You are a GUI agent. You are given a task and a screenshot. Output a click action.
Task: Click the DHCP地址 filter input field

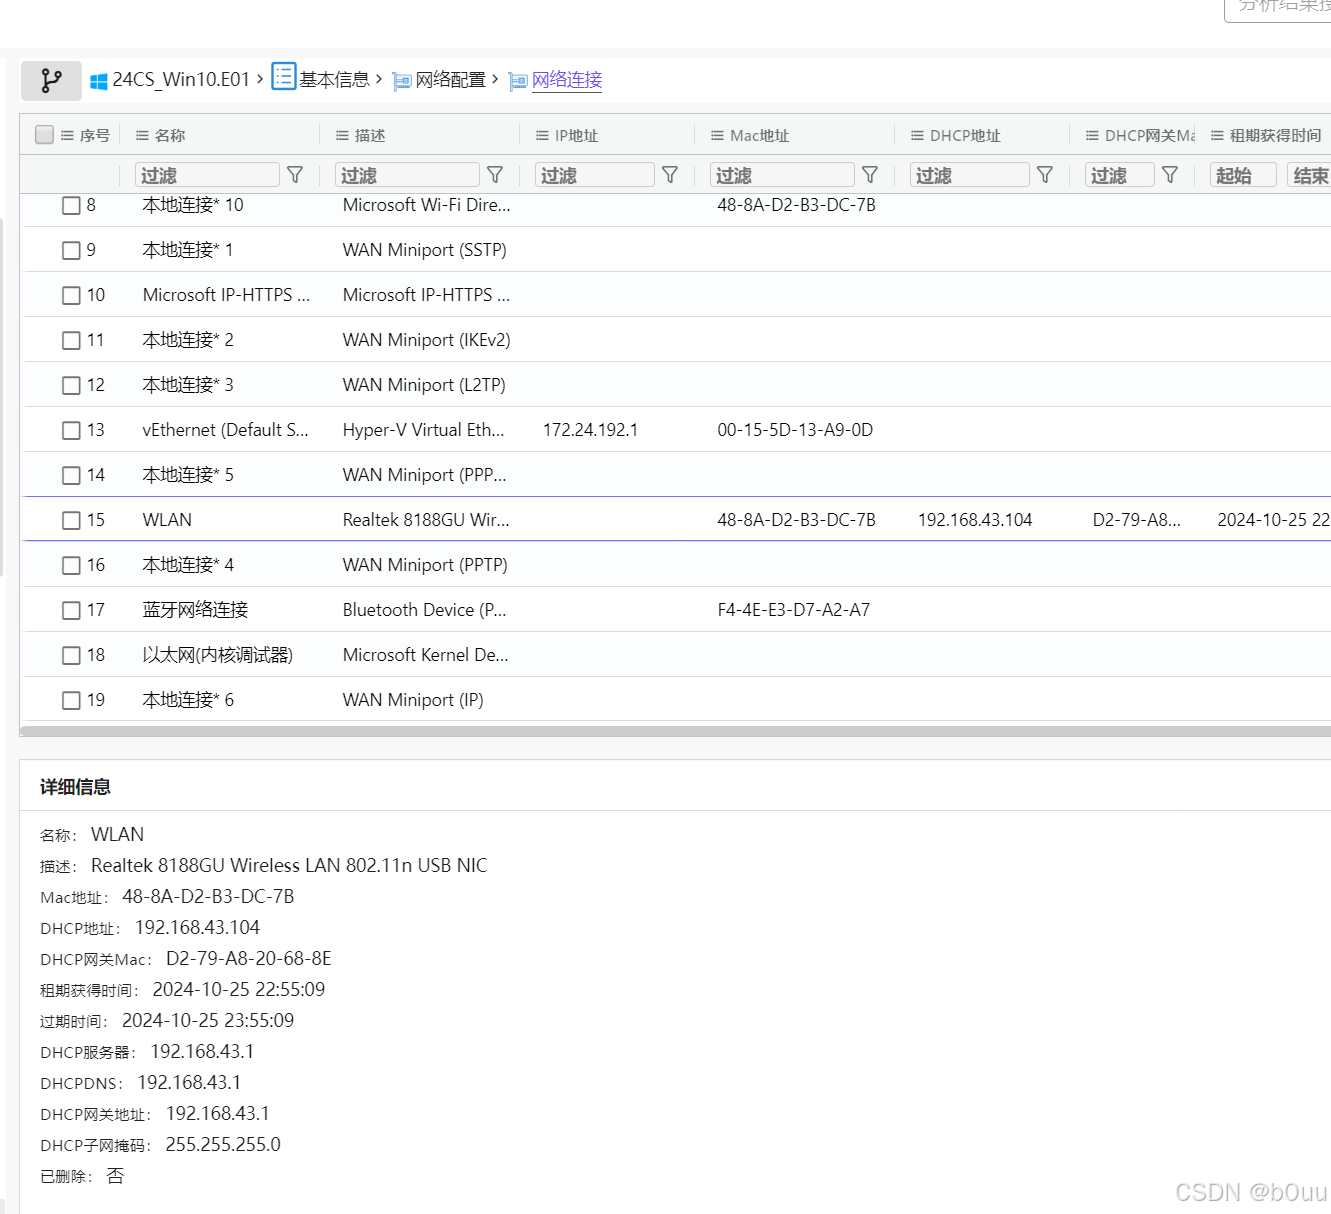[x=970, y=175]
